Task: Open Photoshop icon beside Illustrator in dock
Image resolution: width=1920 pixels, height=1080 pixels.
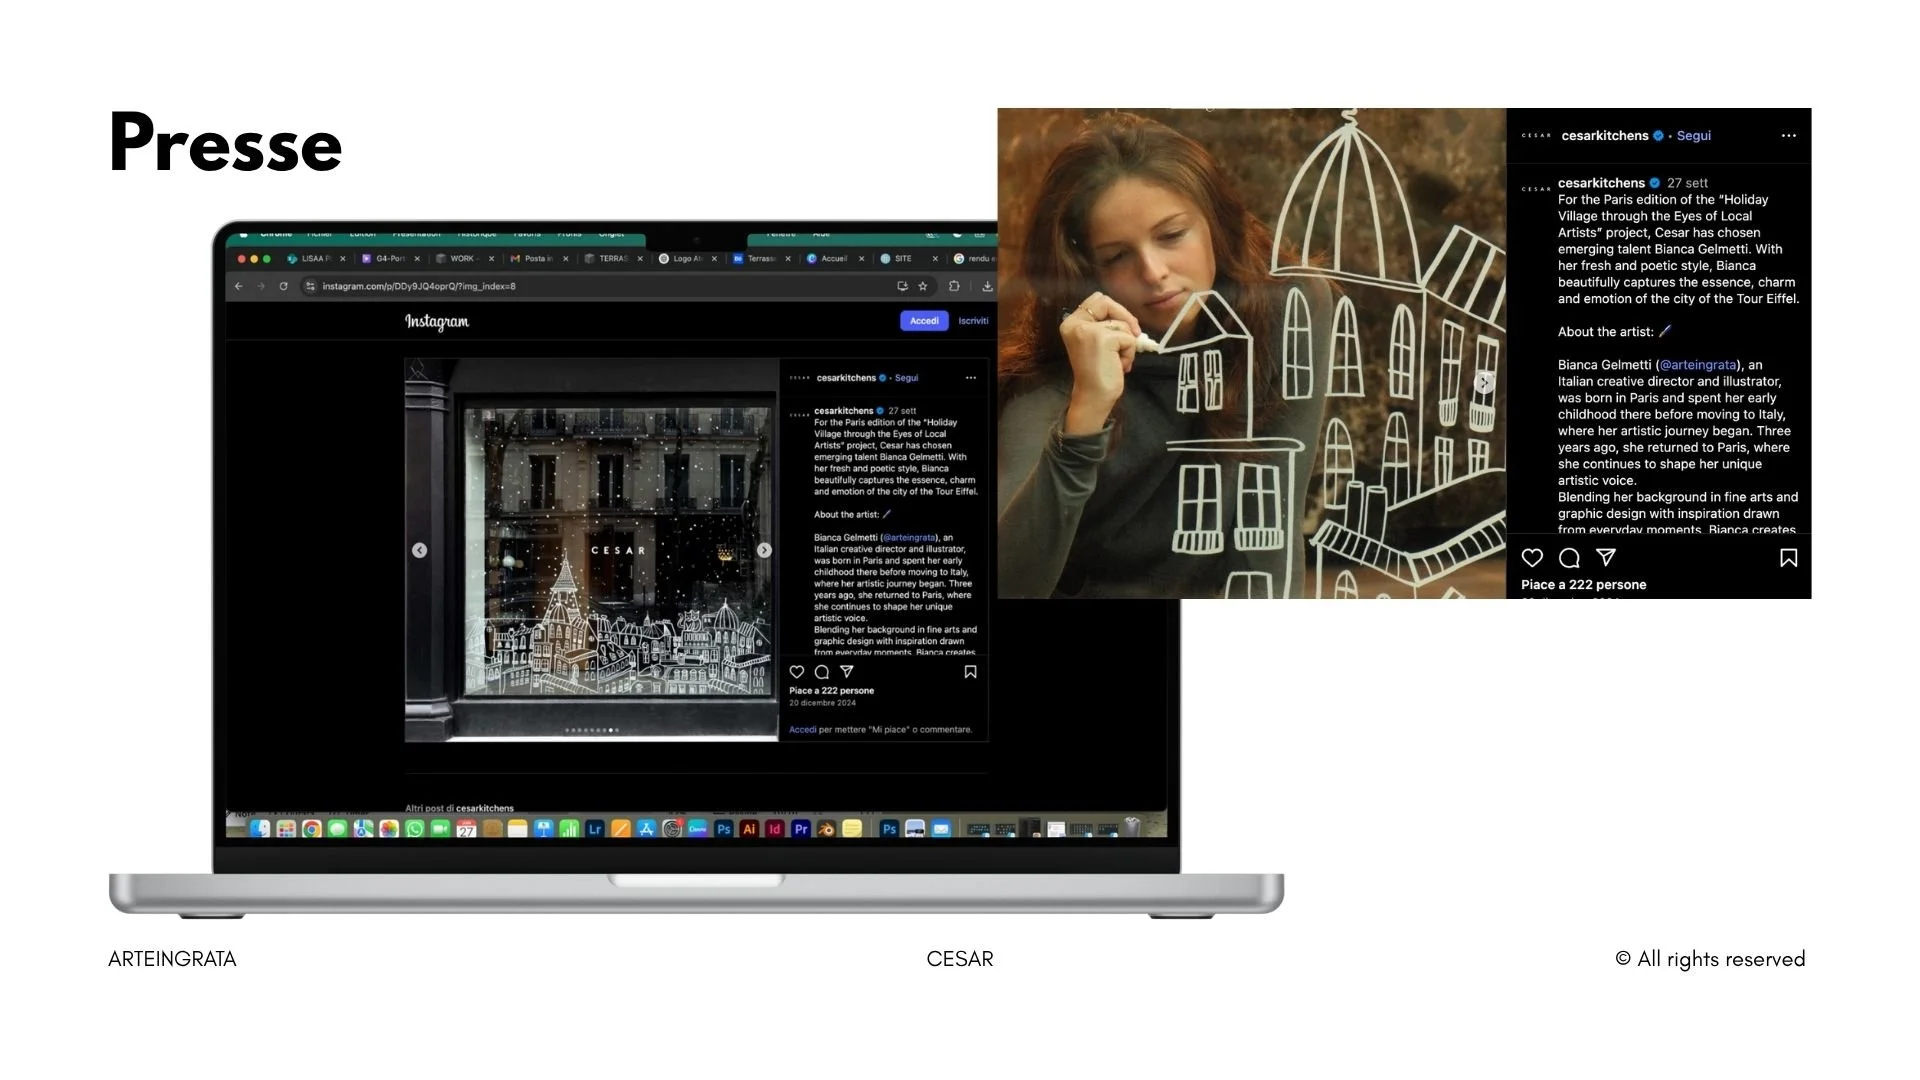Action: click(724, 829)
